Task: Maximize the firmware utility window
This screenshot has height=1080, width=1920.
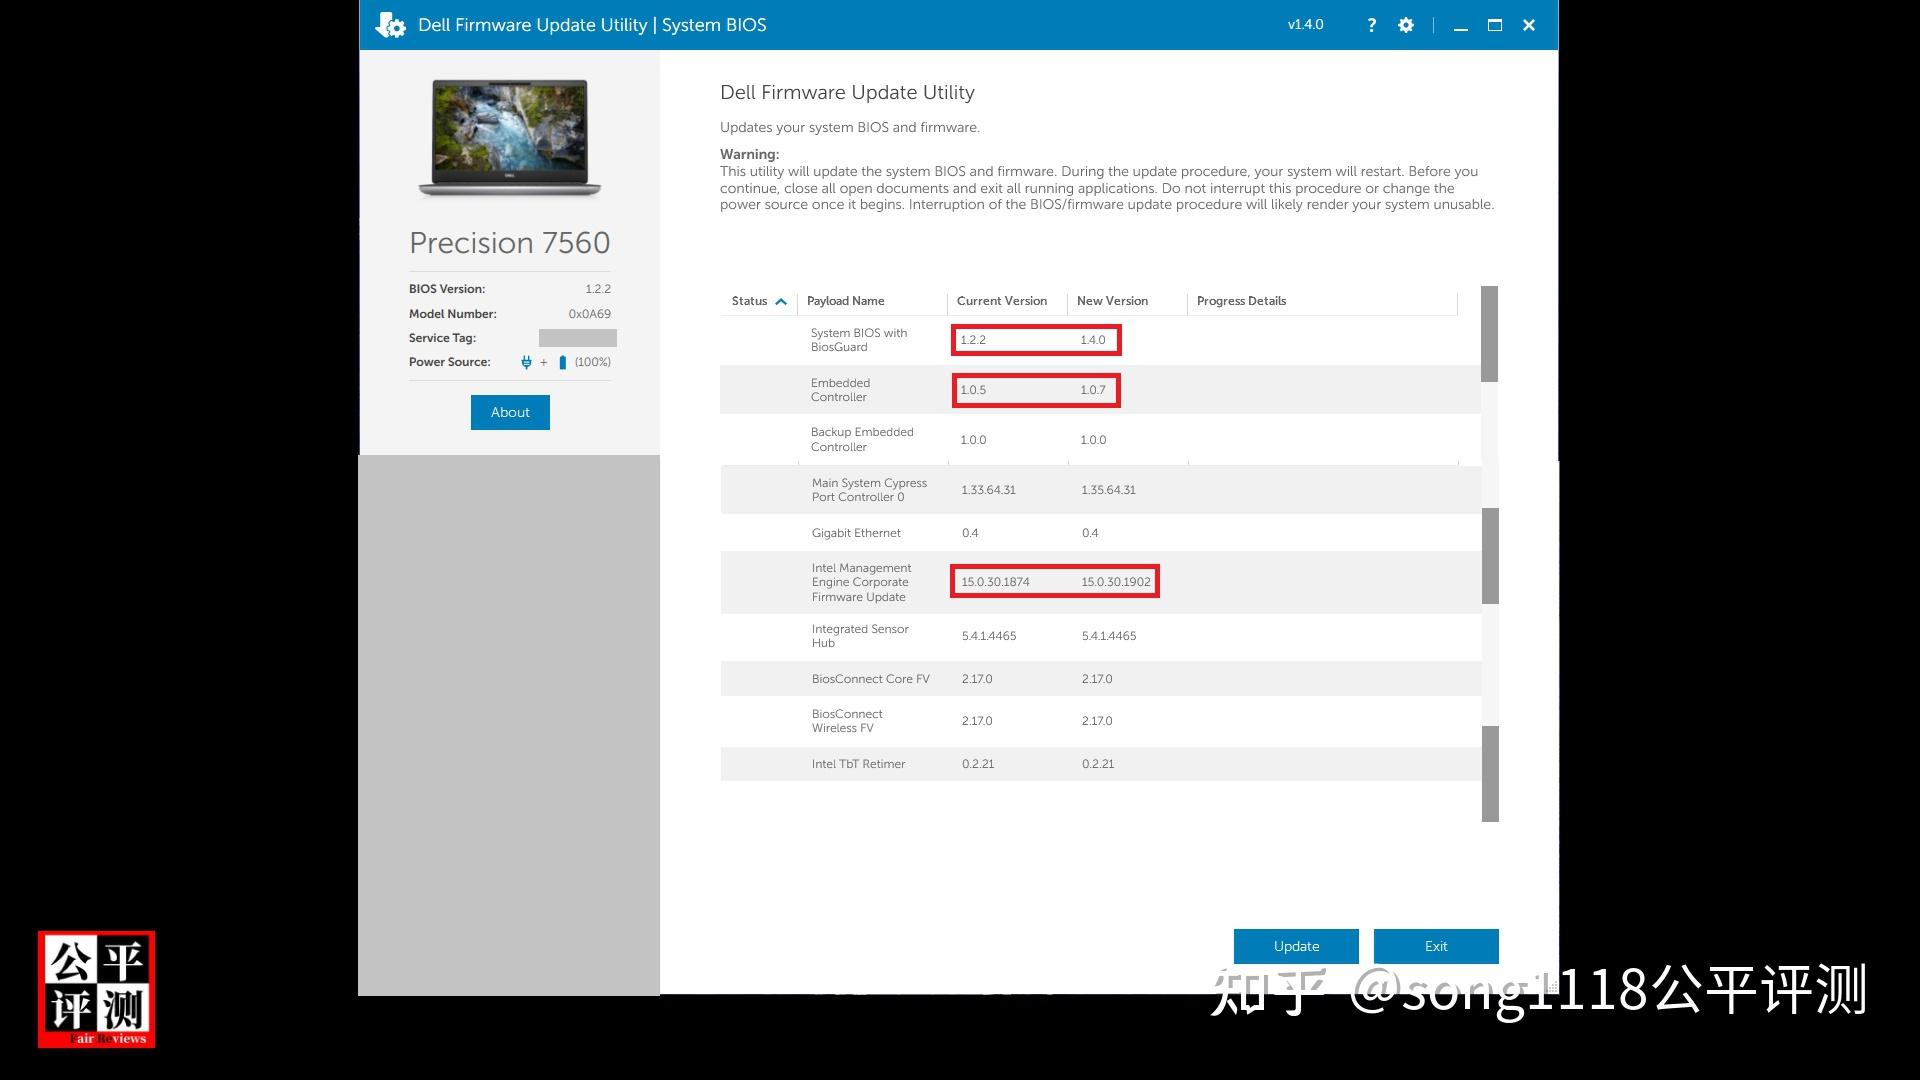Action: (x=1495, y=25)
